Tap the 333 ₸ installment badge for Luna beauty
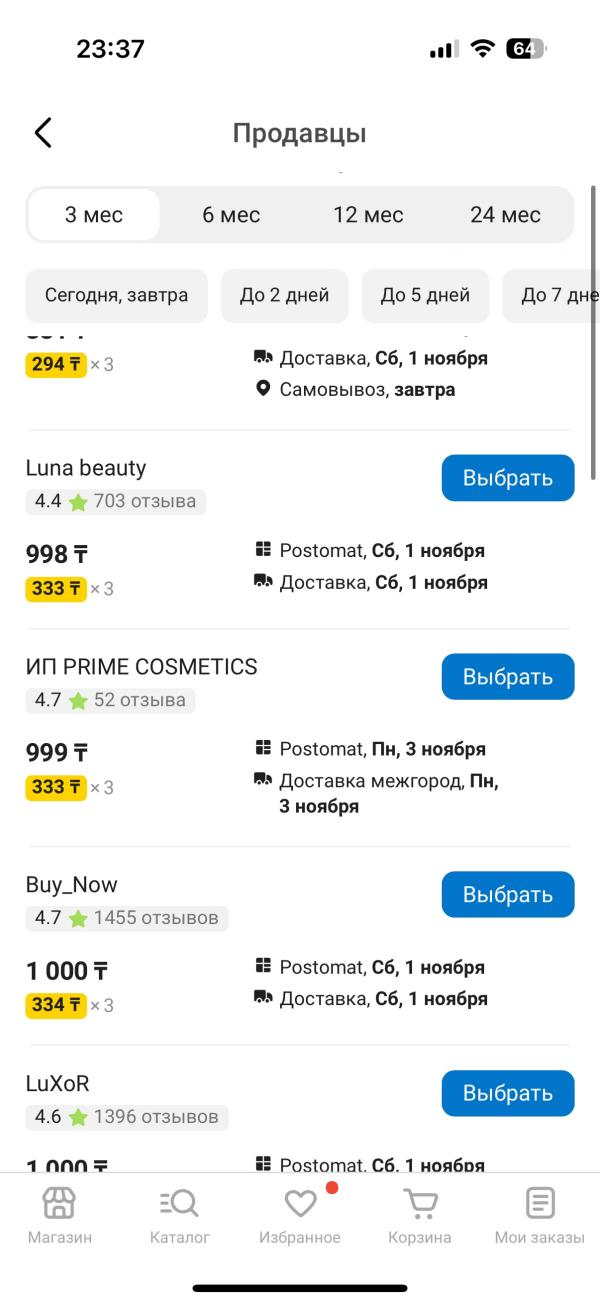 click(x=56, y=589)
